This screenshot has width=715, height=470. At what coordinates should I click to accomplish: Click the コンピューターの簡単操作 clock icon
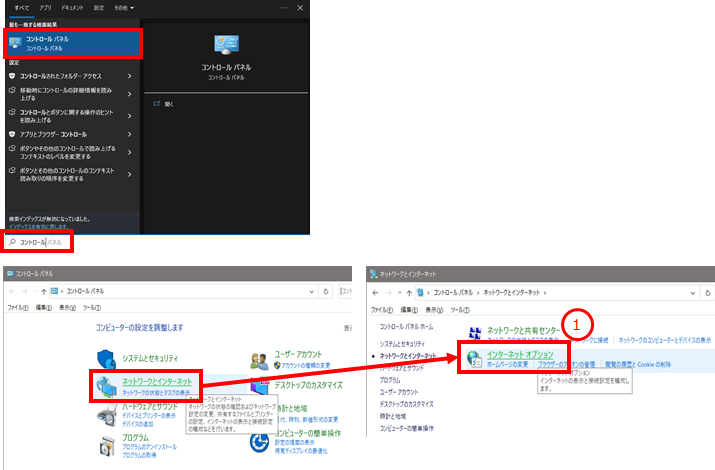(259, 442)
